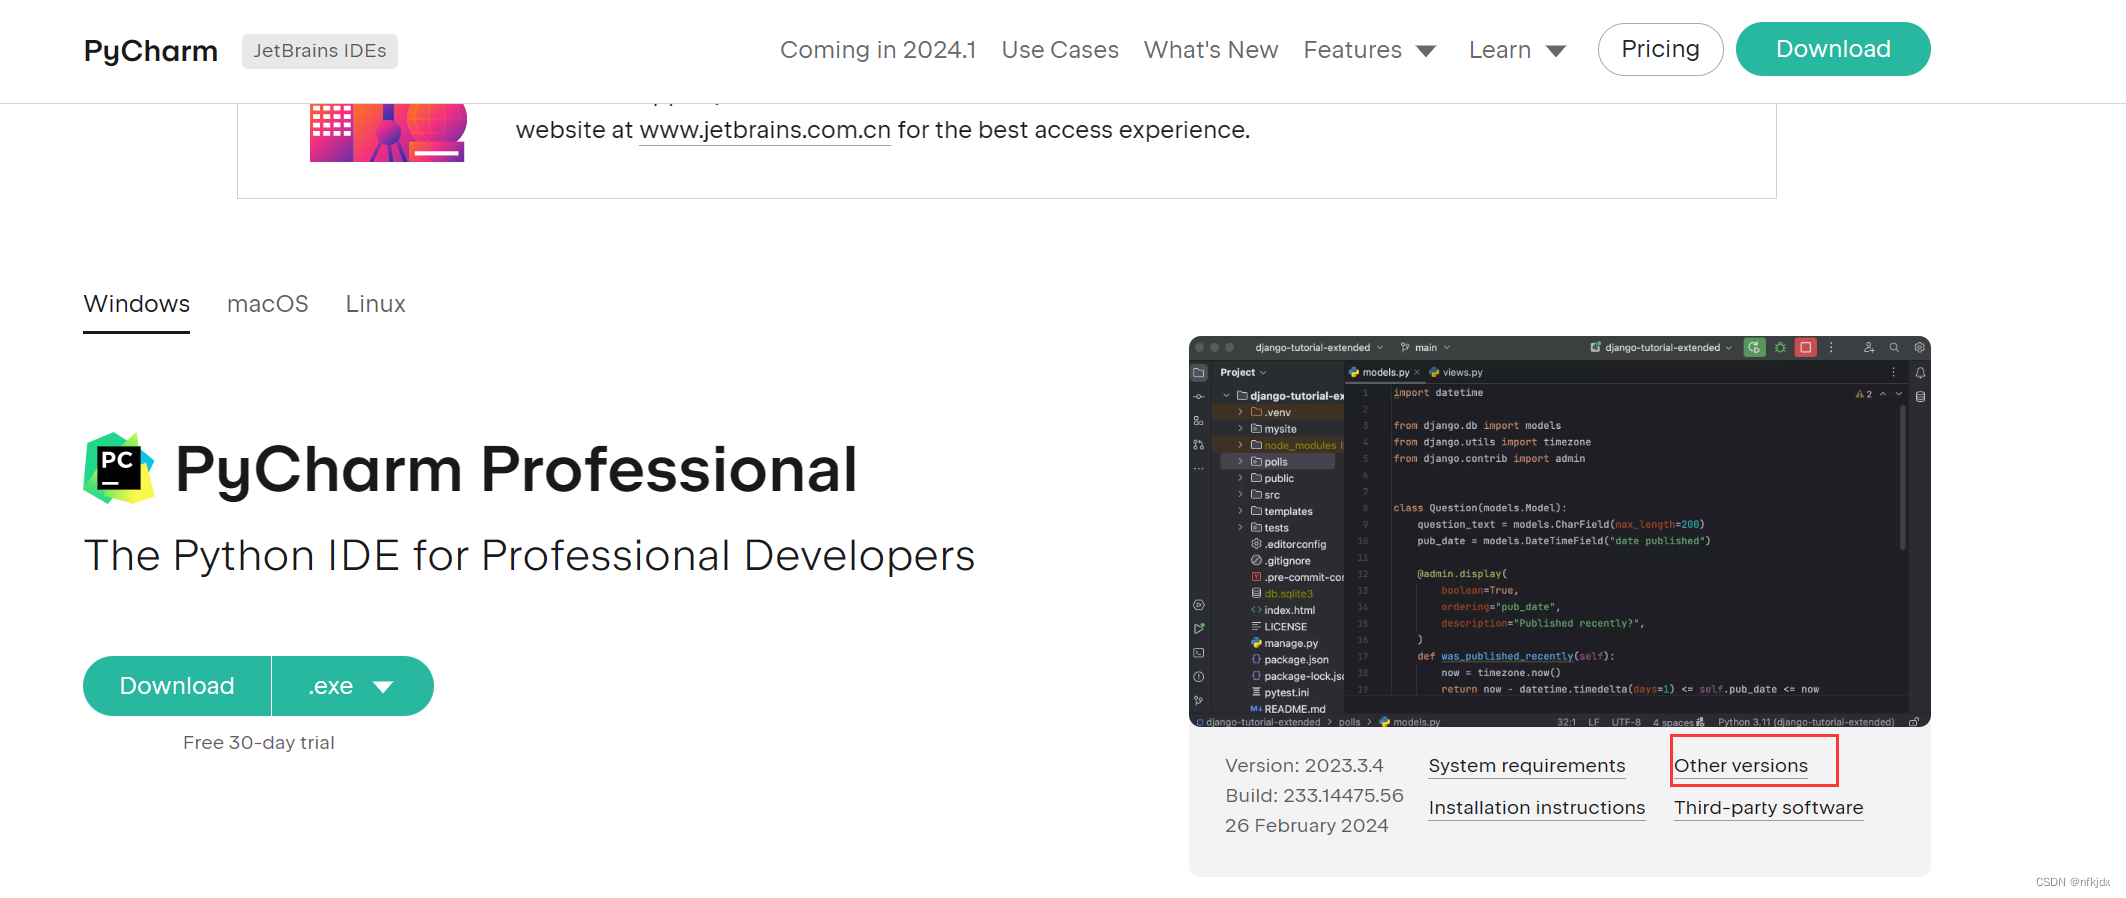This screenshot has height=898, width=2126.
Task: Open the main branch dropdown in IDE preview
Action: point(1426,348)
